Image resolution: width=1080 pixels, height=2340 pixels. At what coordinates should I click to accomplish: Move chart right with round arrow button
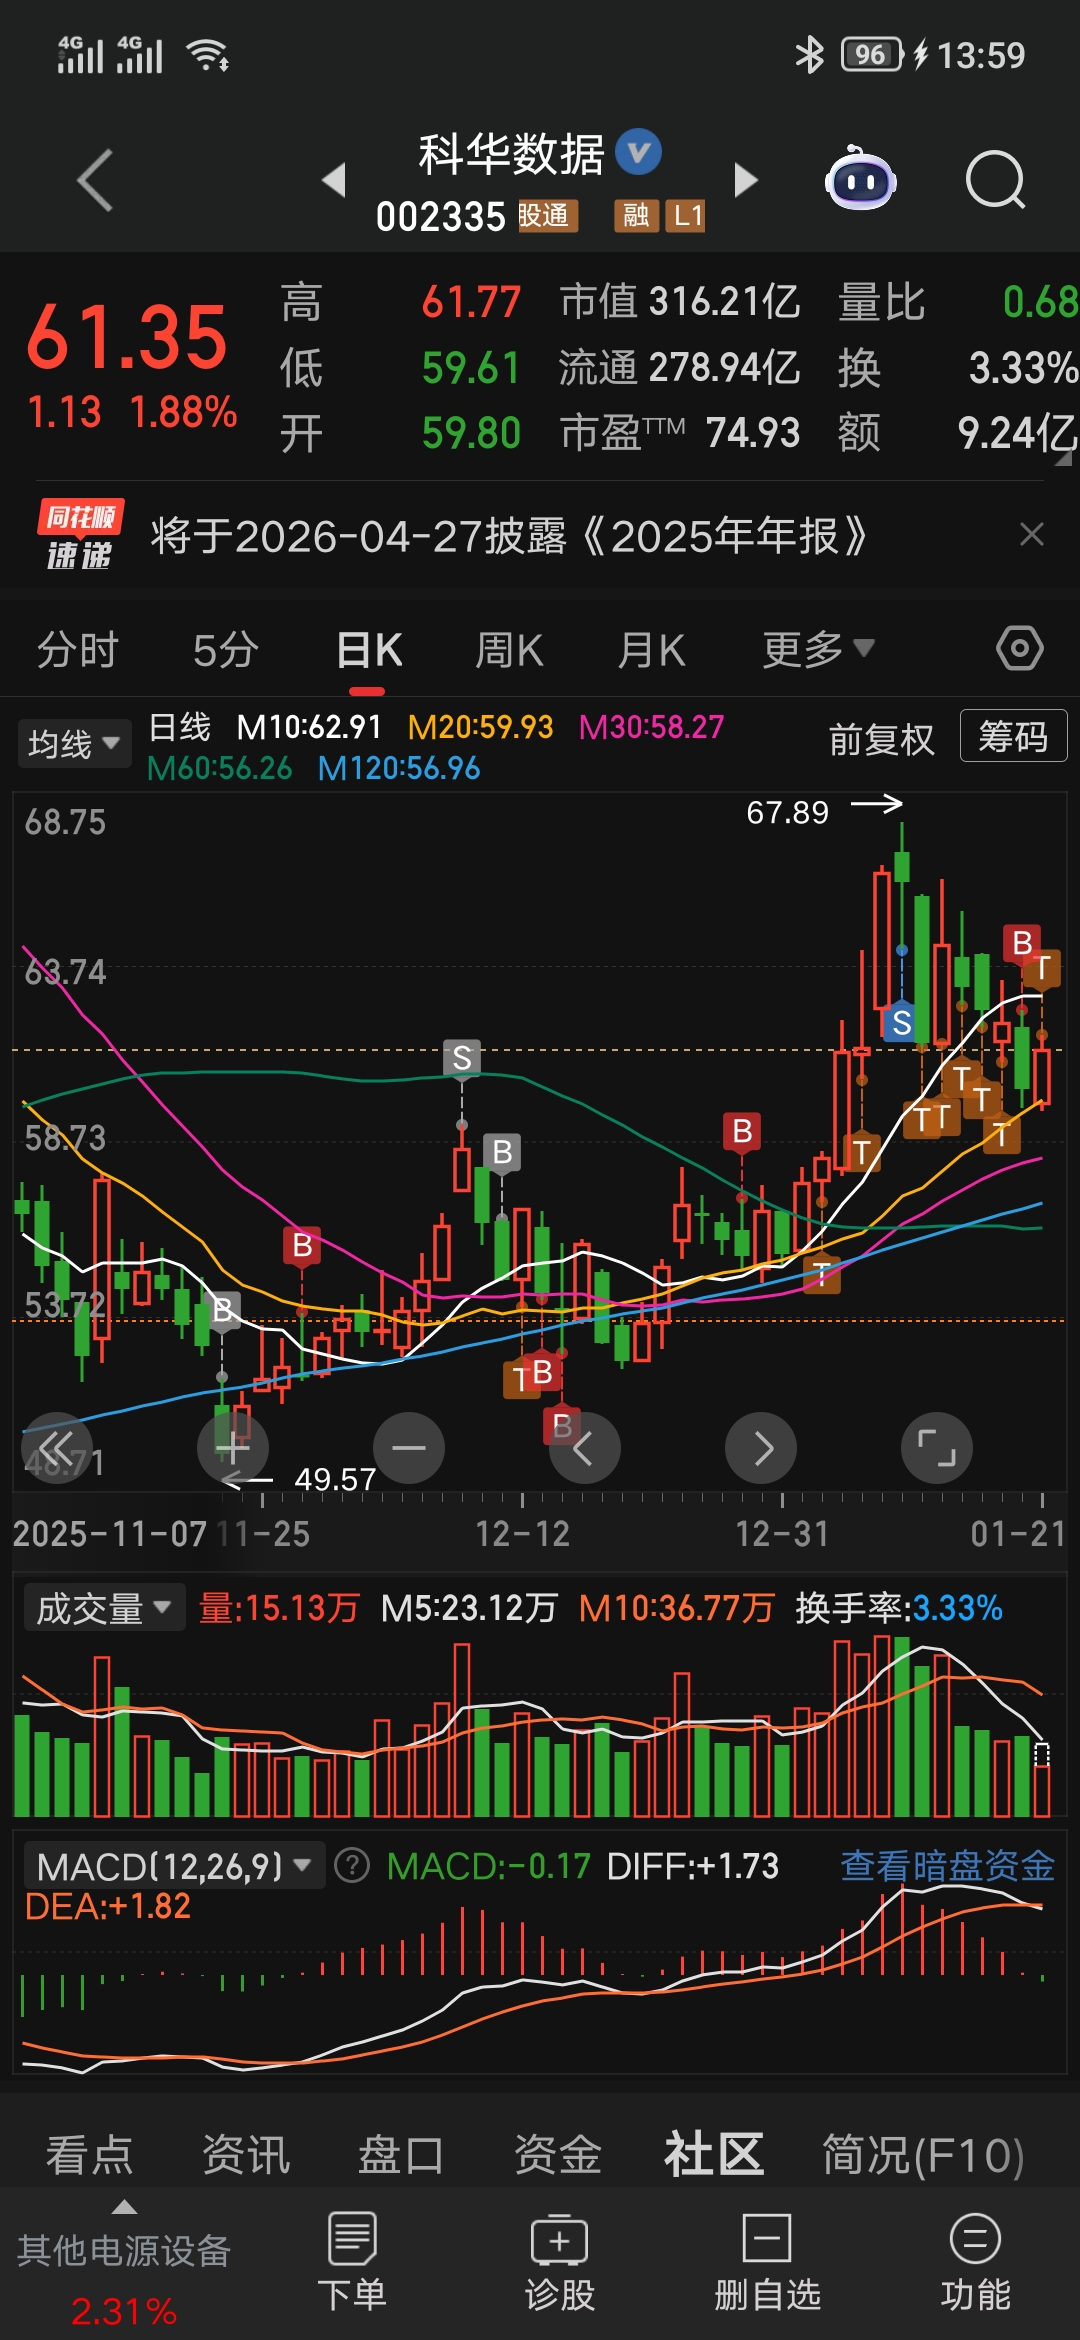(x=761, y=1448)
